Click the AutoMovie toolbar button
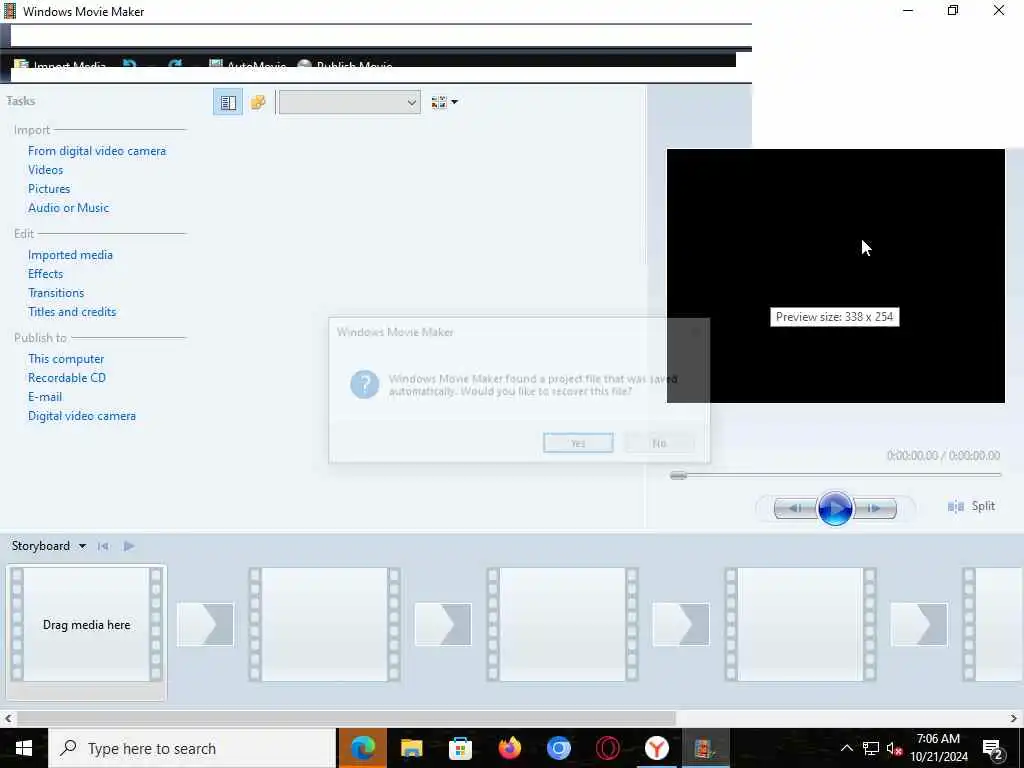Viewport: 1024px width, 768px height. click(x=248, y=64)
